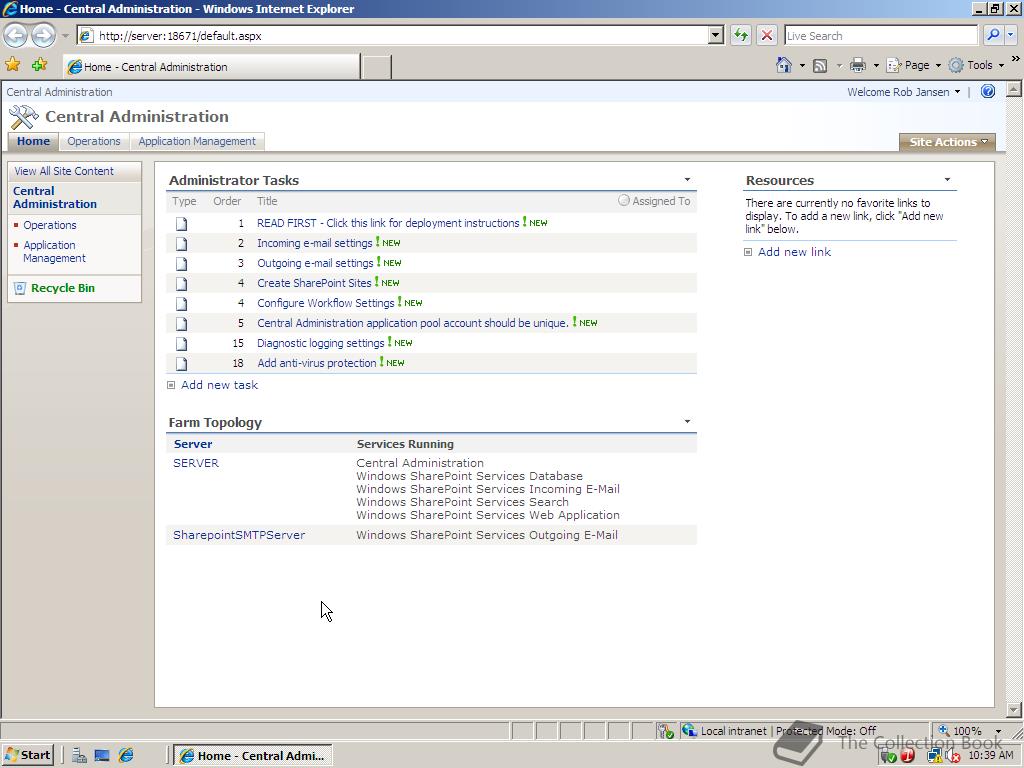This screenshot has height=768, width=1024.
Task: Open the zoom level dropdown arrow
Action: pos(998,731)
